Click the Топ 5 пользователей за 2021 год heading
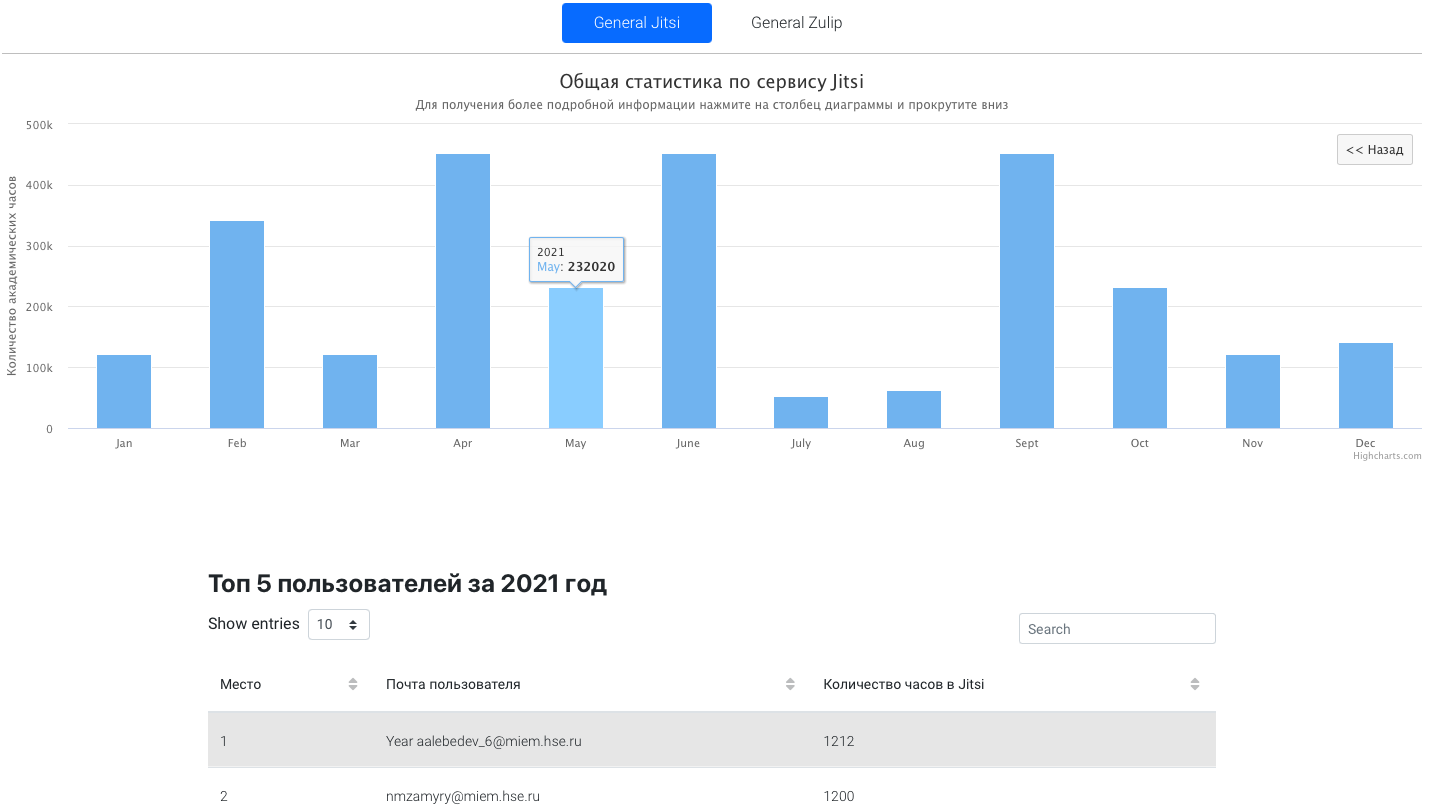The height and width of the screenshot is (812, 1429). tap(407, 584)
